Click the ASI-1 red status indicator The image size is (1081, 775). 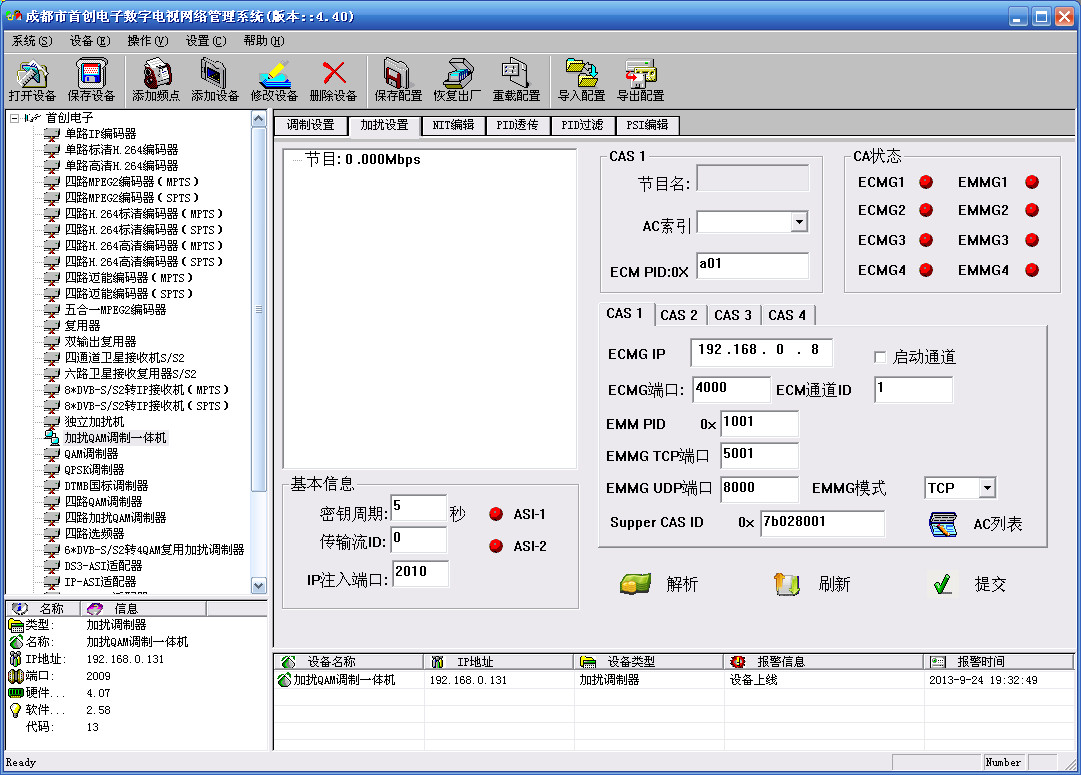click(x=496, y=514)
